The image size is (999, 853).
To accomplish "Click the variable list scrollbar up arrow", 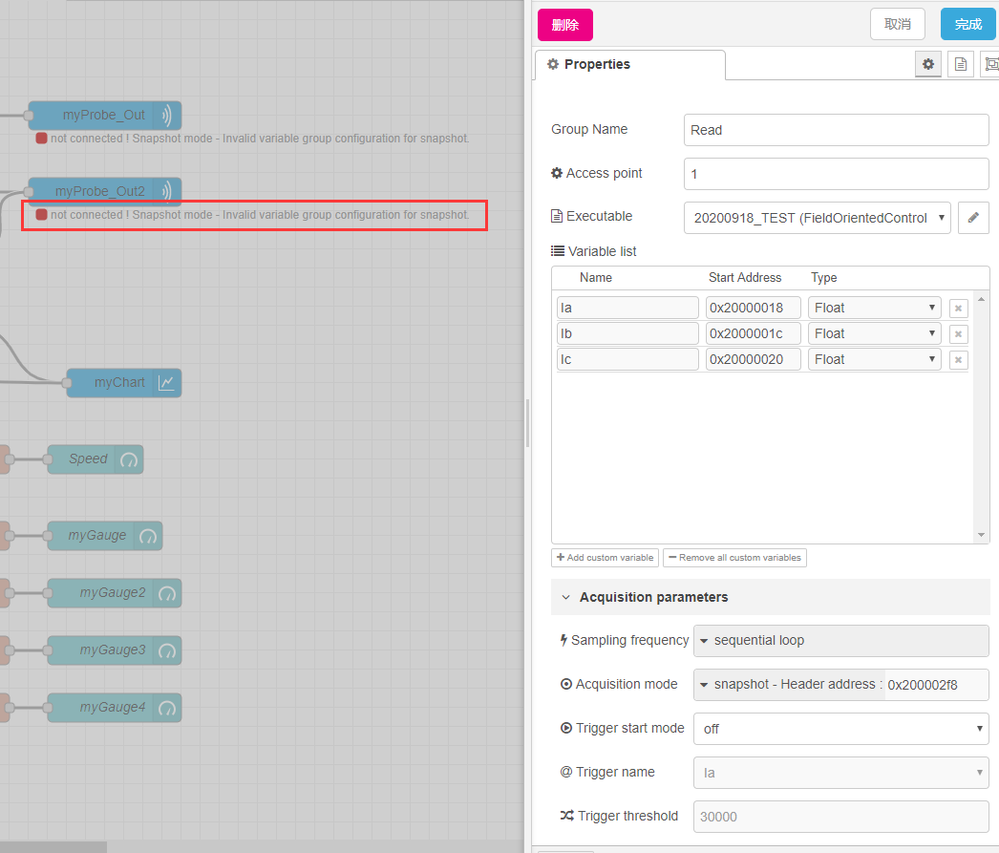I will (x=981, y=299).
